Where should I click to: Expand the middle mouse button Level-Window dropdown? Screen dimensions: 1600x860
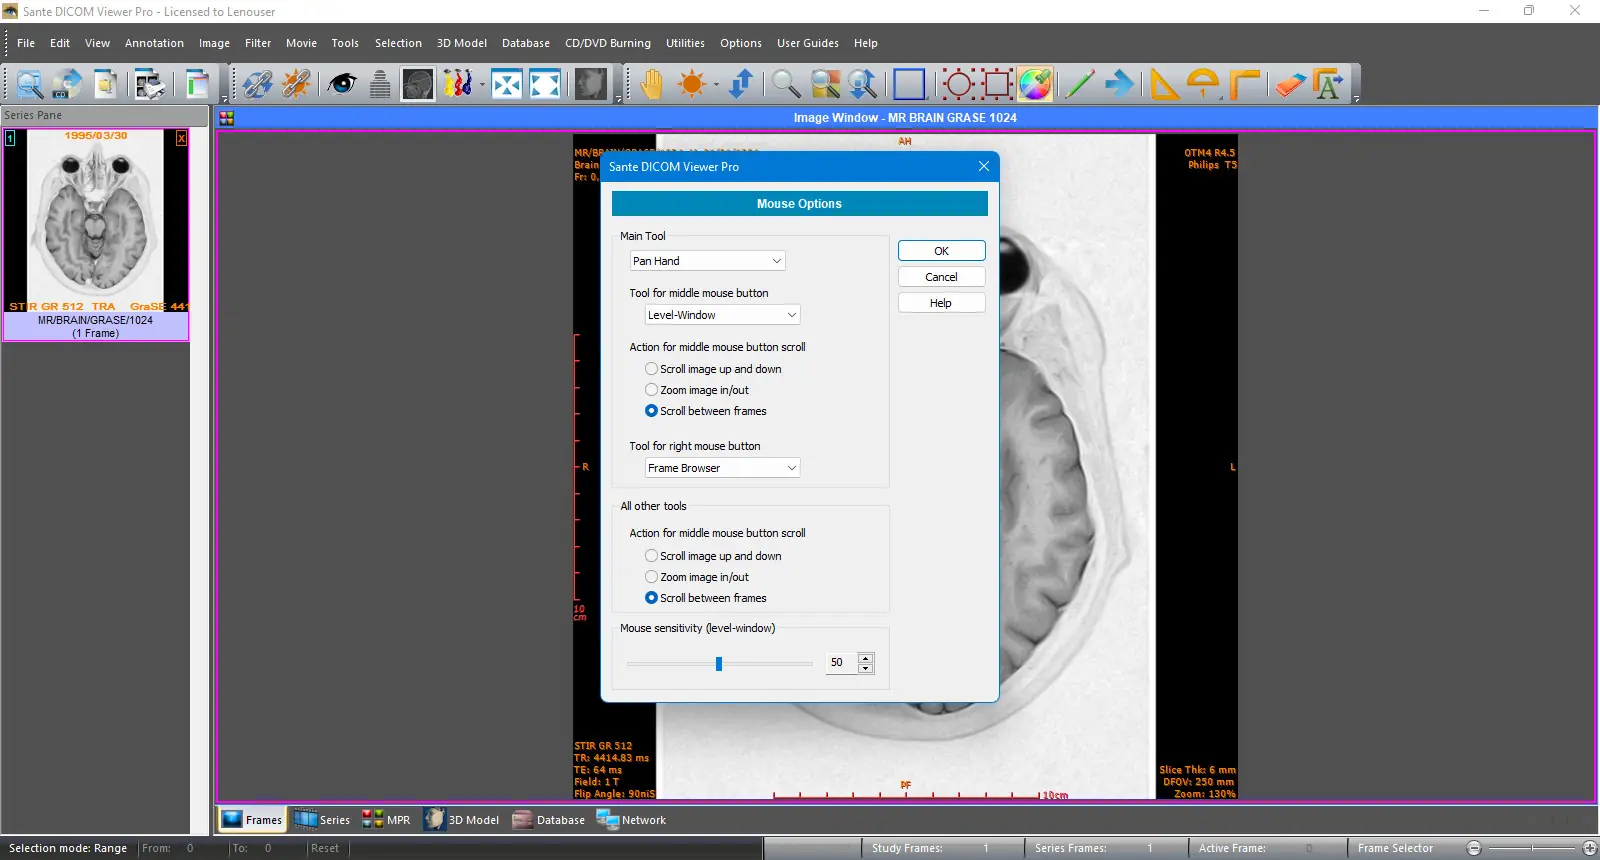[x=722, y=315]
